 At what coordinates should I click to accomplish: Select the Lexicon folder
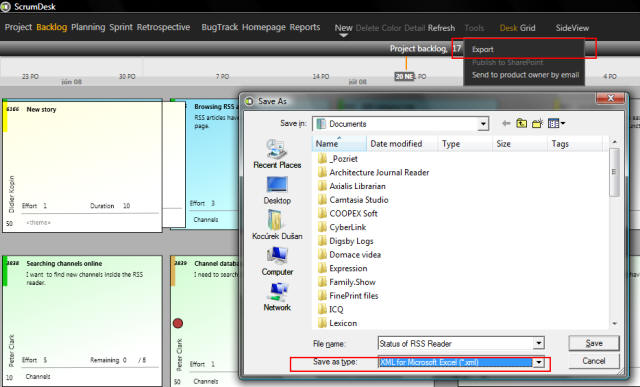click(x=338, y=323)
